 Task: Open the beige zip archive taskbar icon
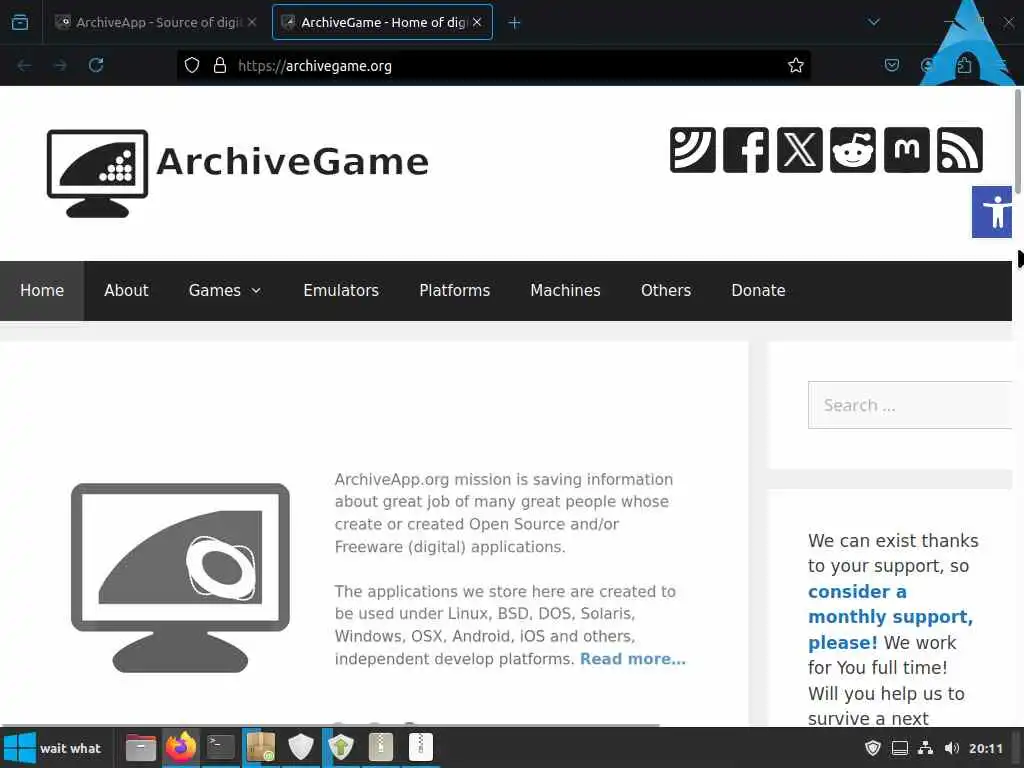pos(381,746)
